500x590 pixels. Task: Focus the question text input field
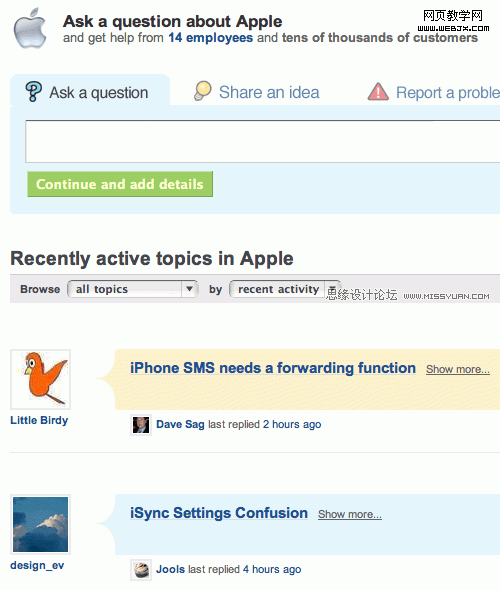click(263, 141)
